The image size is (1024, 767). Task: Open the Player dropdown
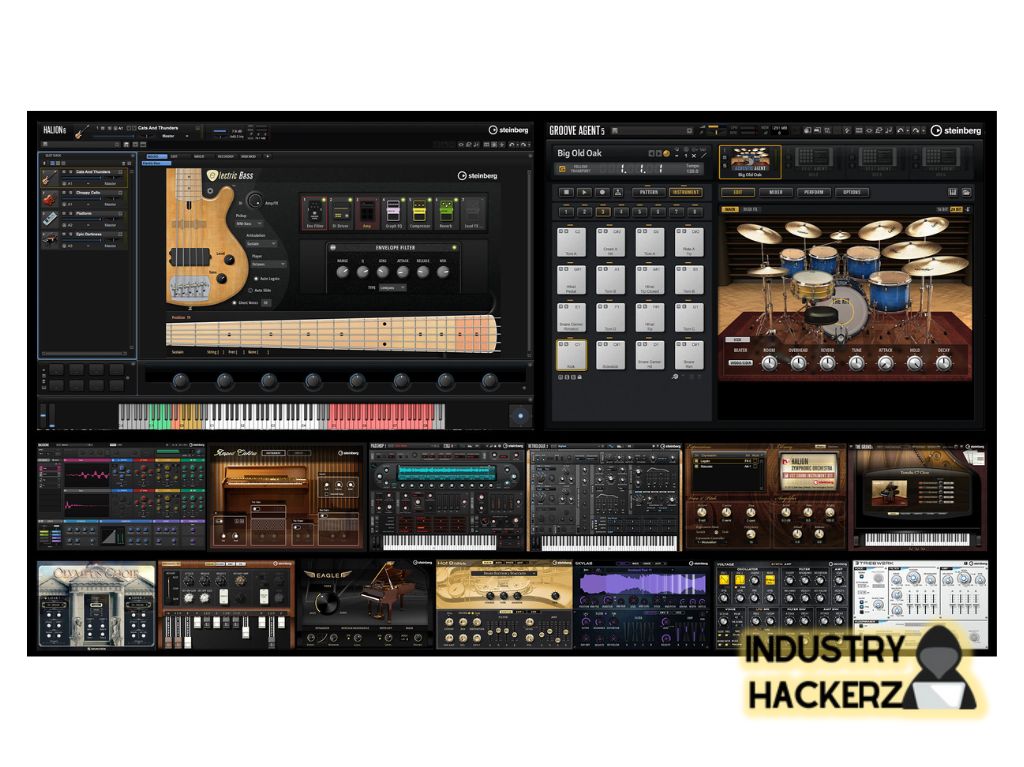click(x=268, y=264)
